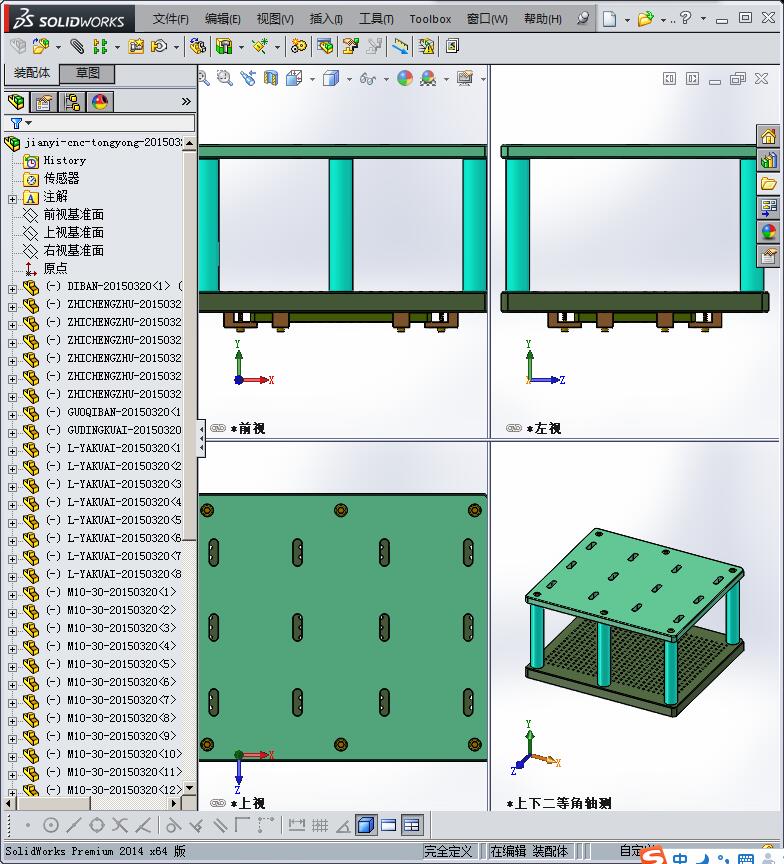Click the Apply Scene icon

tap(428, 78)
